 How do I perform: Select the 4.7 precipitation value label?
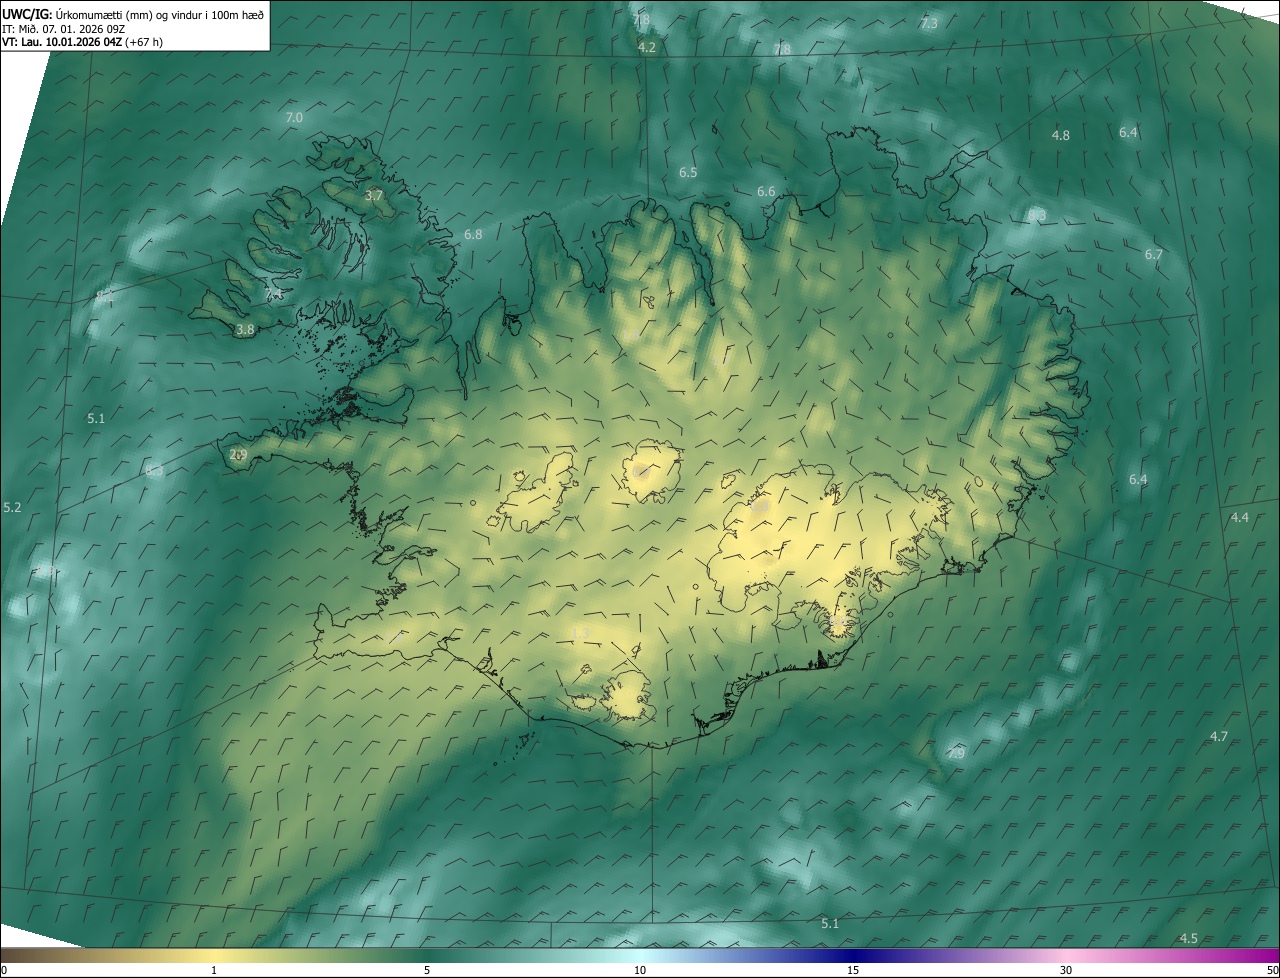click(x=1219, y=736)
